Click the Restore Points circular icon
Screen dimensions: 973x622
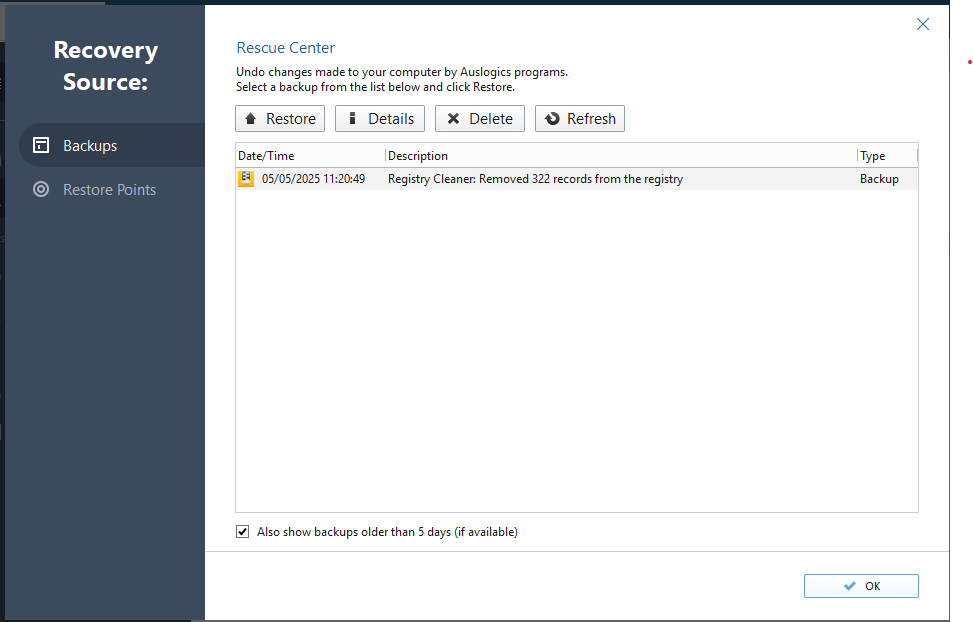click(x=41, y=189)
